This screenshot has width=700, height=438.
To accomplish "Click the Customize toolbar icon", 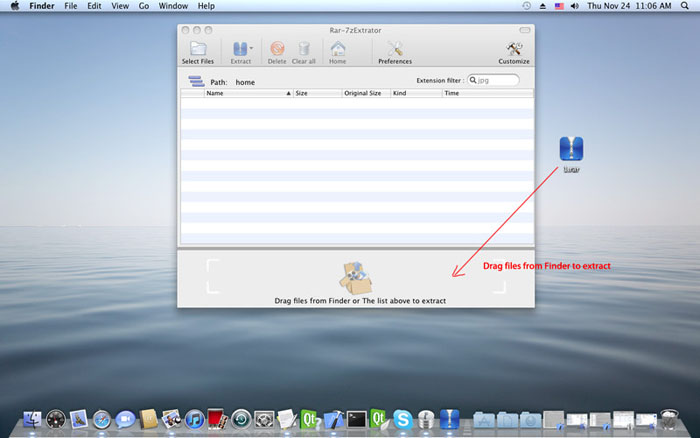I will coord(513,48).
